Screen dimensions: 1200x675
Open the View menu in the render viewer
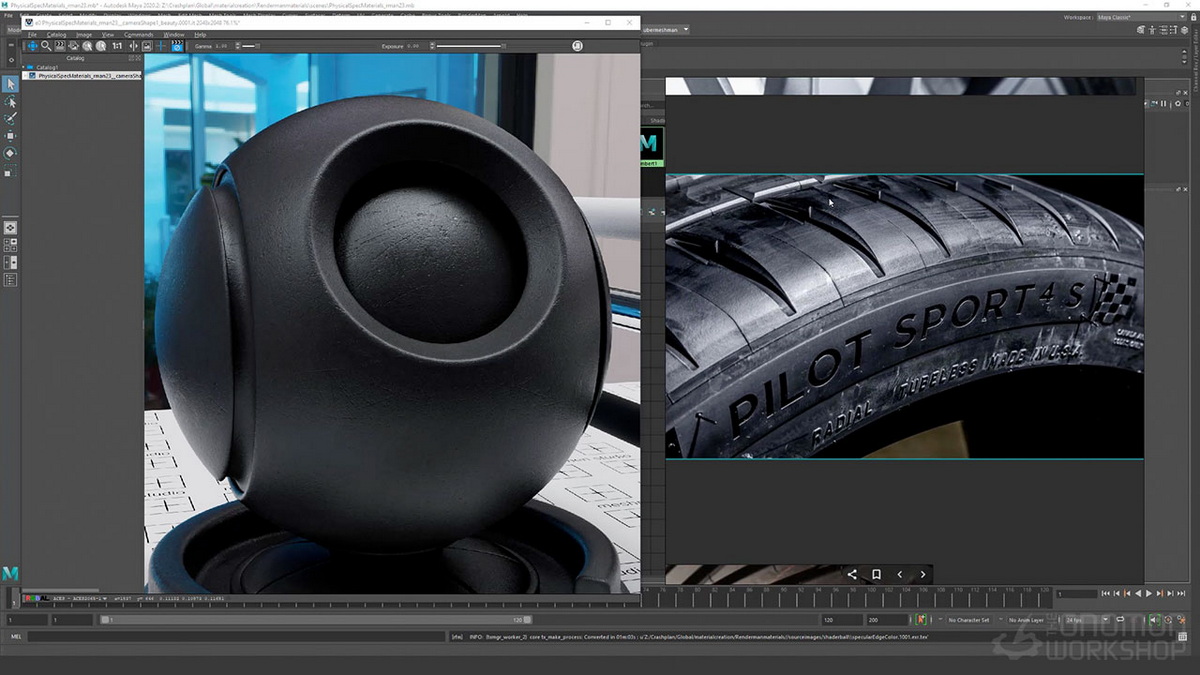point(107,35)
